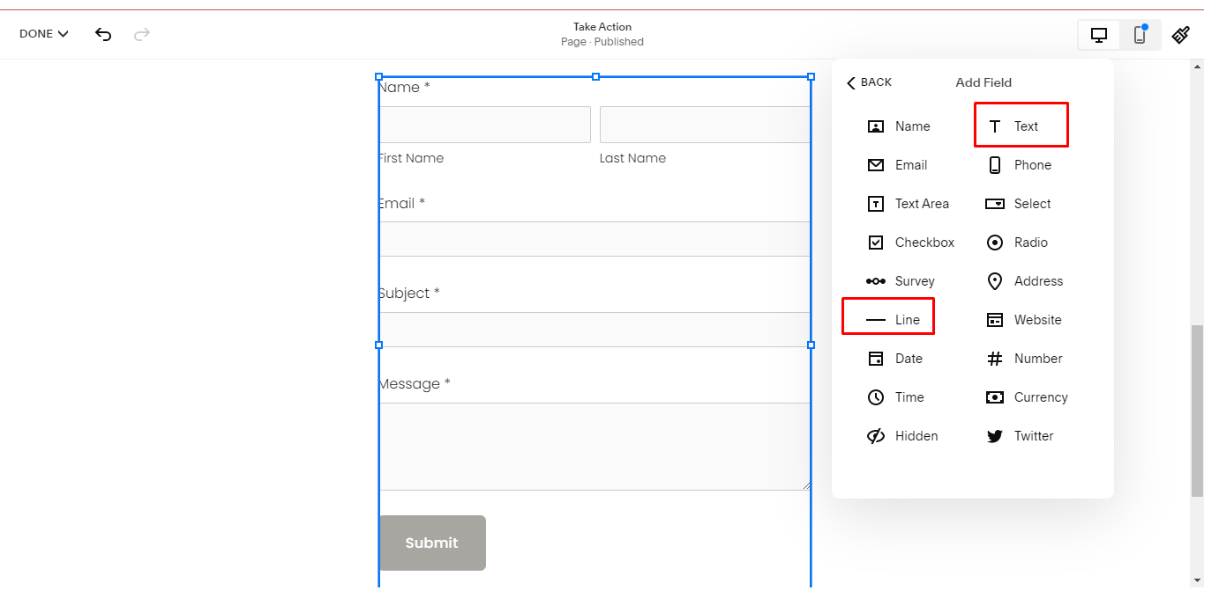Insert a Text Area field
1212x610 pixels.
pyautogui.click(x=919, y=203)
